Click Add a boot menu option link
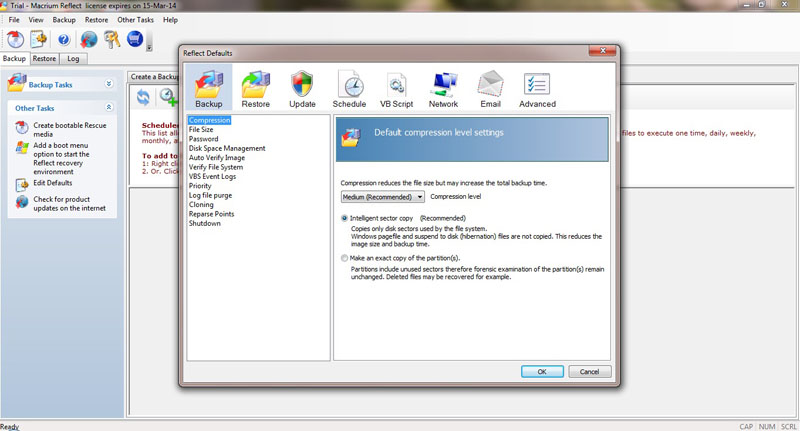The width and height of the screenshot is (800, 431). tap(61, 159)
